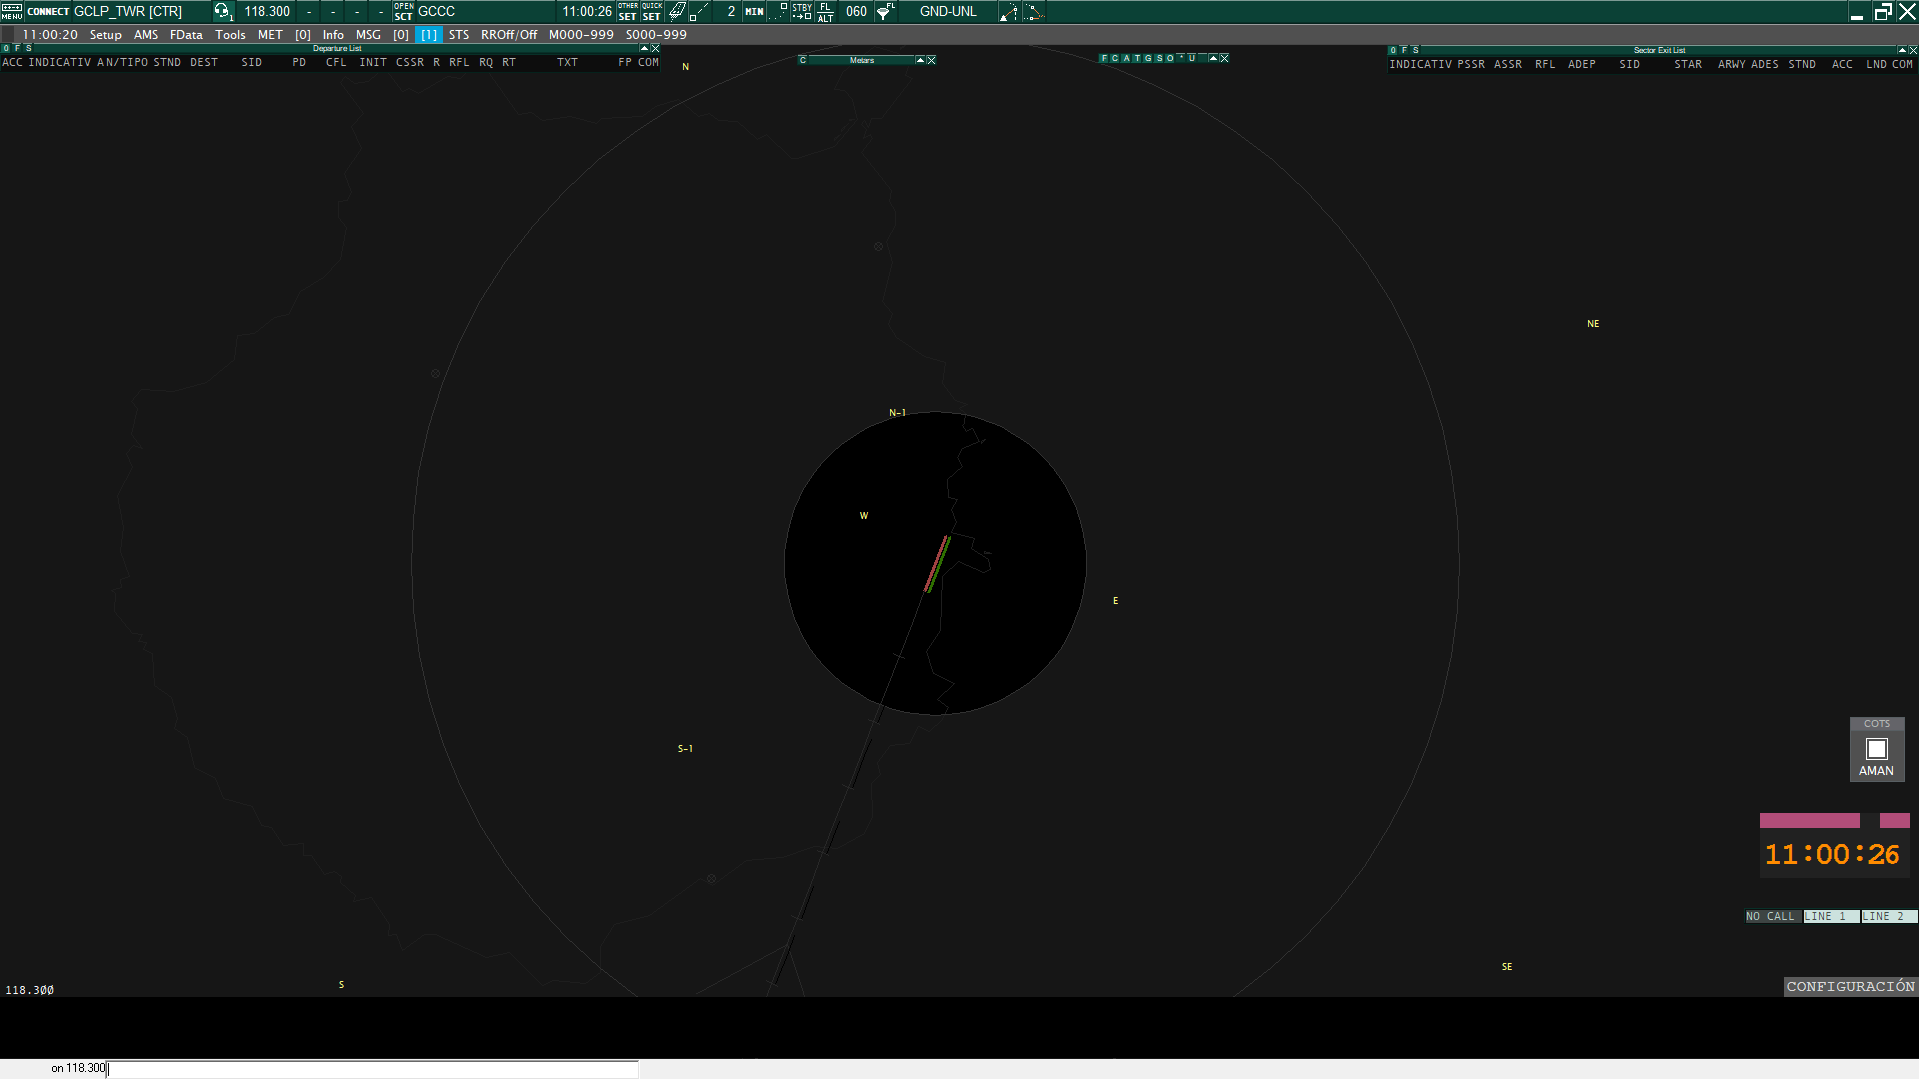This screenshot has height=1079, width=1919.
Task: Select the LINE 1 button
Action: click(x=1830, y=917)
